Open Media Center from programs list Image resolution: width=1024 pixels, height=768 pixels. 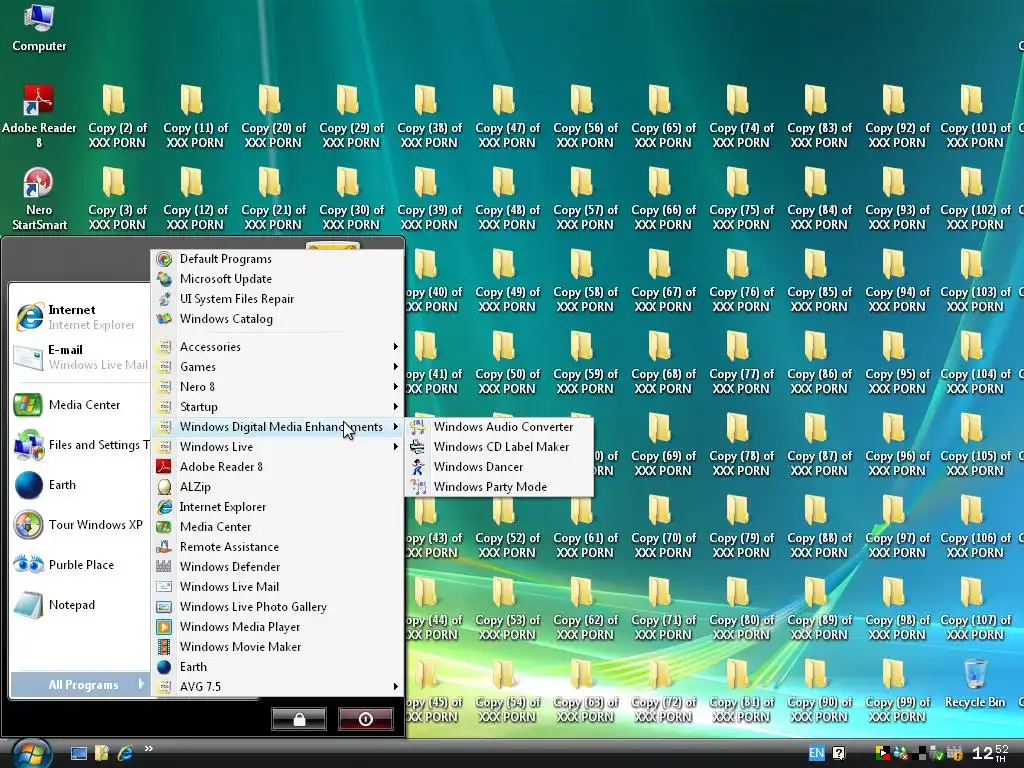coord(278,527)
